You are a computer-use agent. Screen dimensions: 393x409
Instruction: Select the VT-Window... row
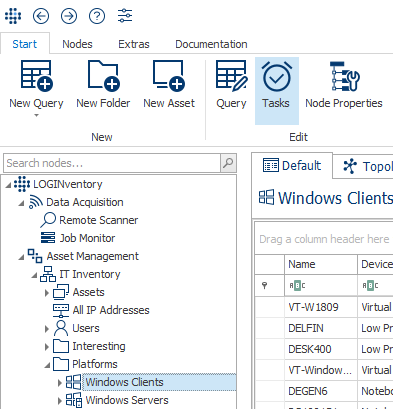(324, 370)
